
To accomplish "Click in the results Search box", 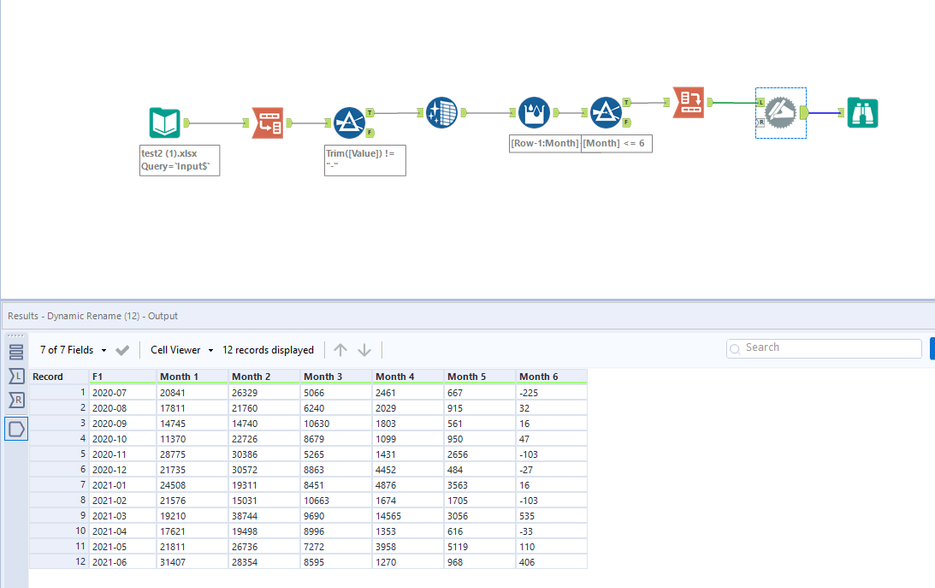I will [823, 348].
